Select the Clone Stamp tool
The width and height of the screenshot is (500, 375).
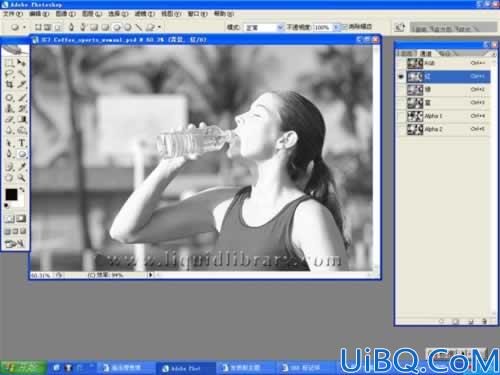9,108
